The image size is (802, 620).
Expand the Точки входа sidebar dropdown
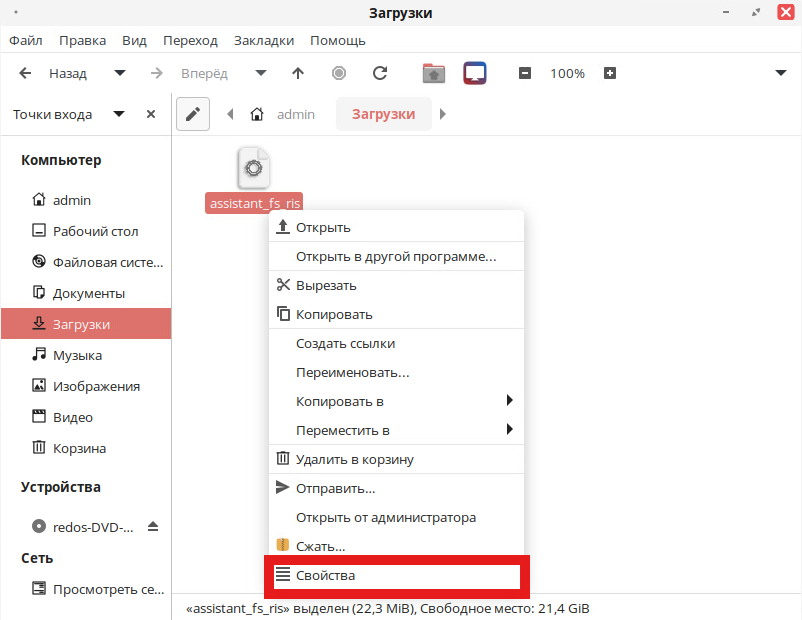pos(119,114)
